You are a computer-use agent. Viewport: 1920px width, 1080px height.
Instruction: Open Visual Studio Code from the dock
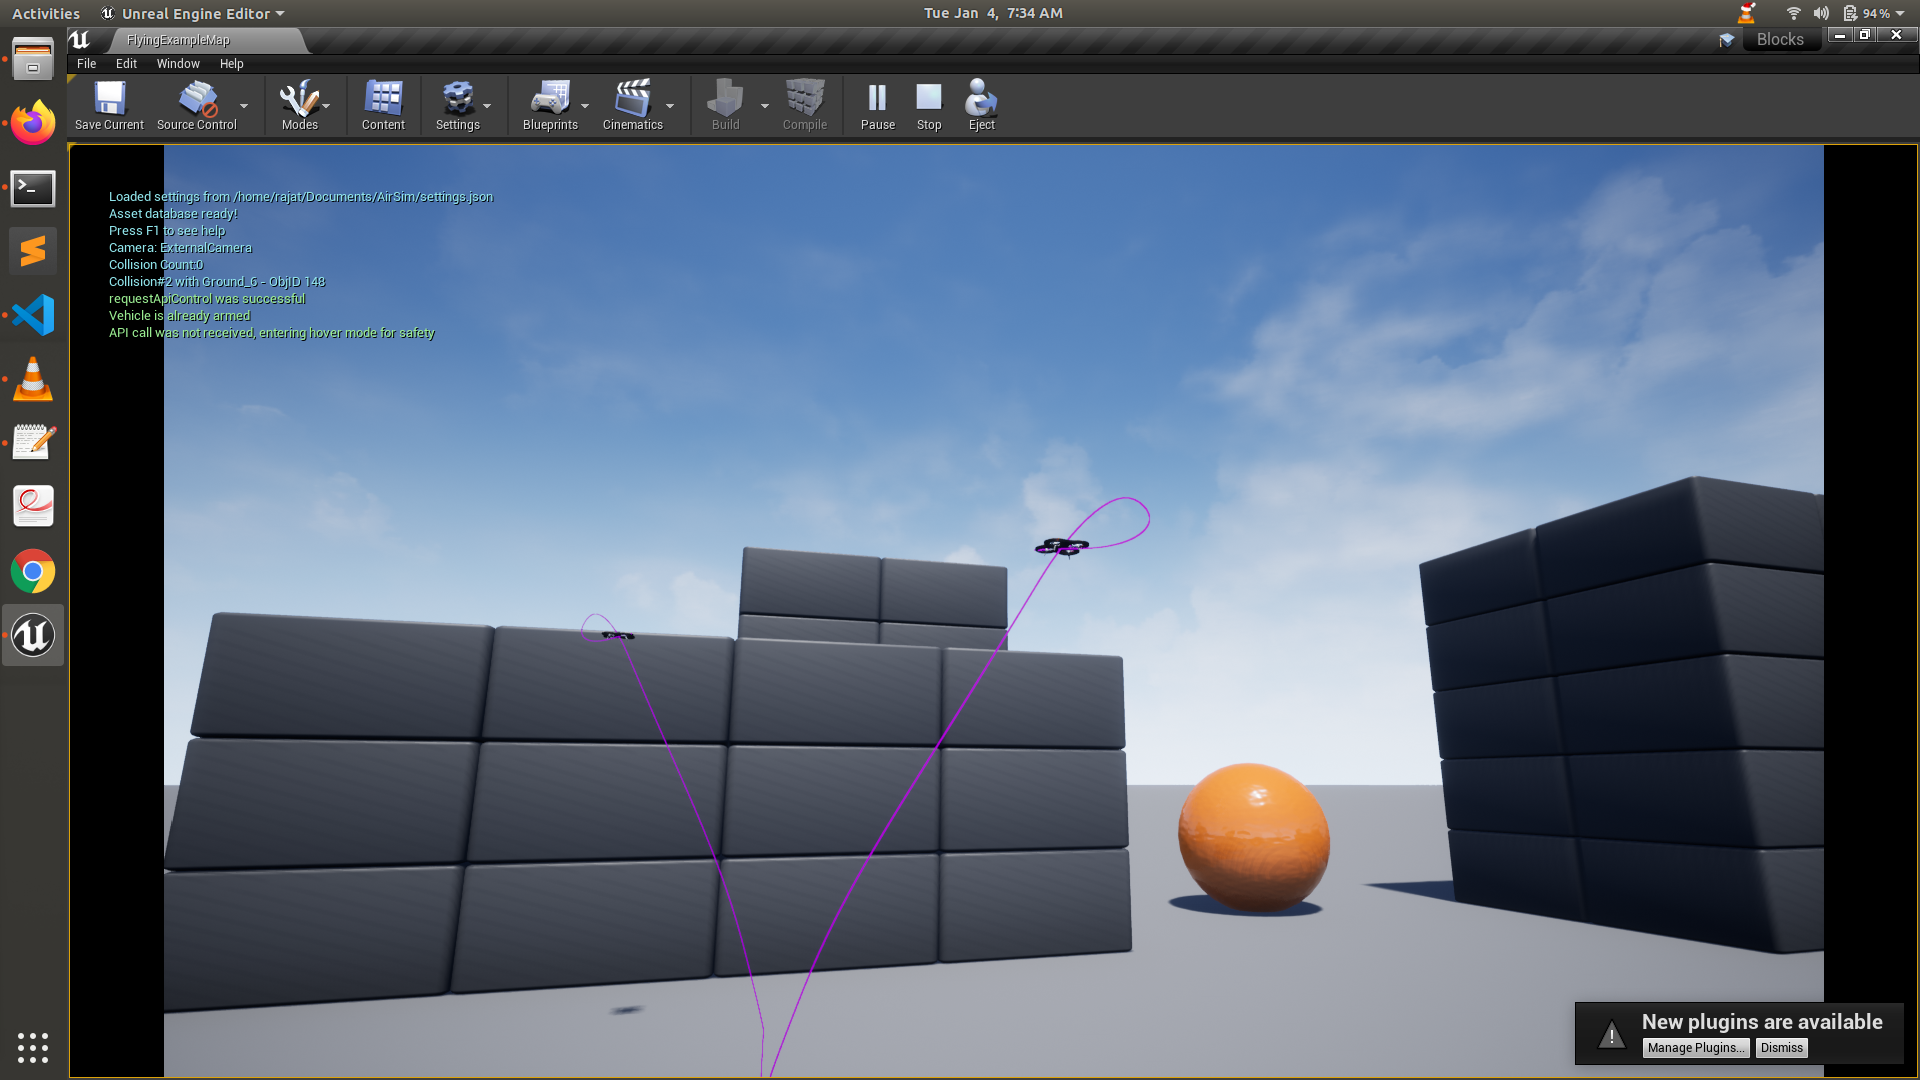(x=33, y=315)
